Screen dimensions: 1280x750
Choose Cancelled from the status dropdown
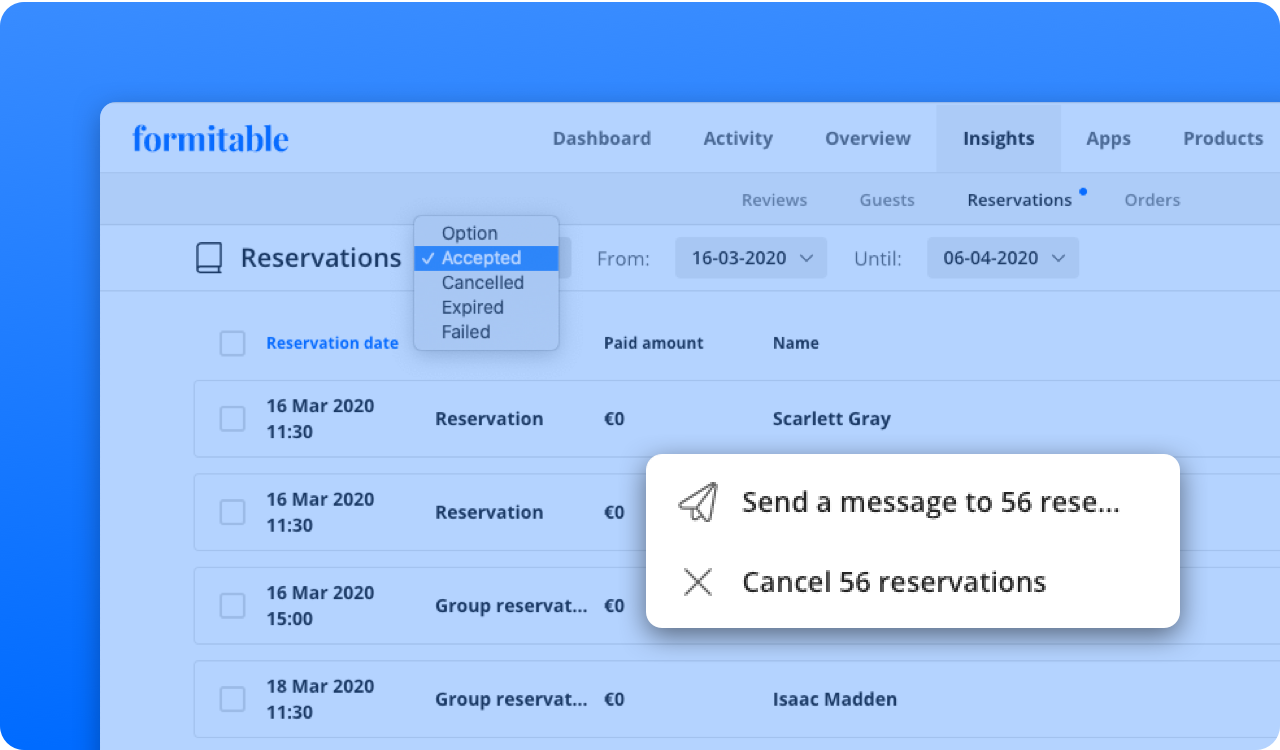click(x=483, y=283)
